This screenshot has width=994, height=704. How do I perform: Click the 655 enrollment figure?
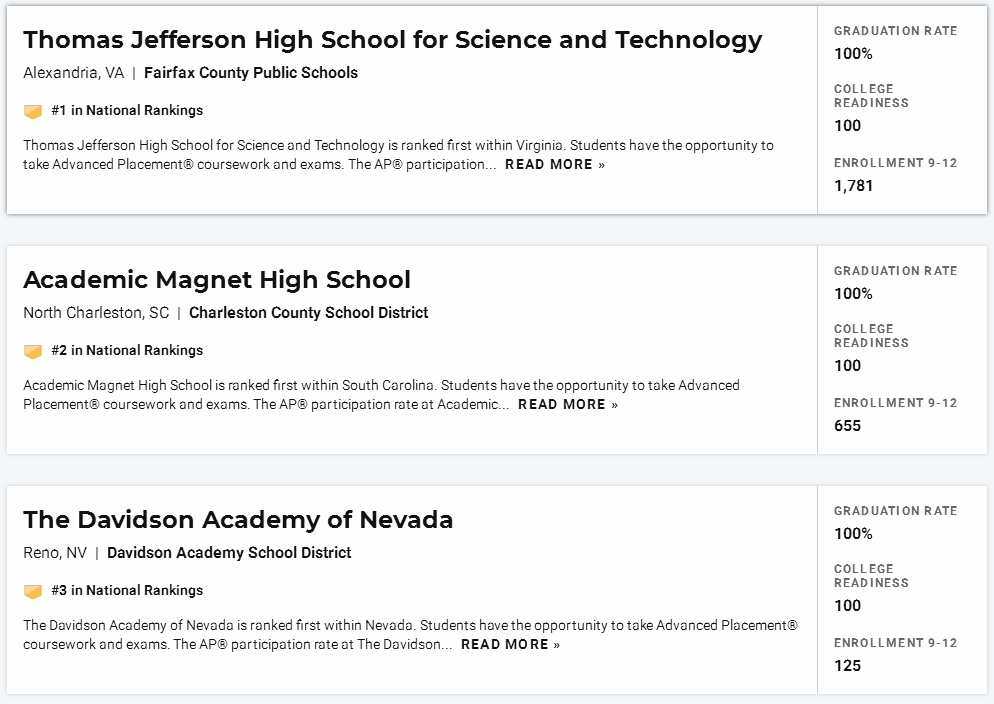[848, 426]
